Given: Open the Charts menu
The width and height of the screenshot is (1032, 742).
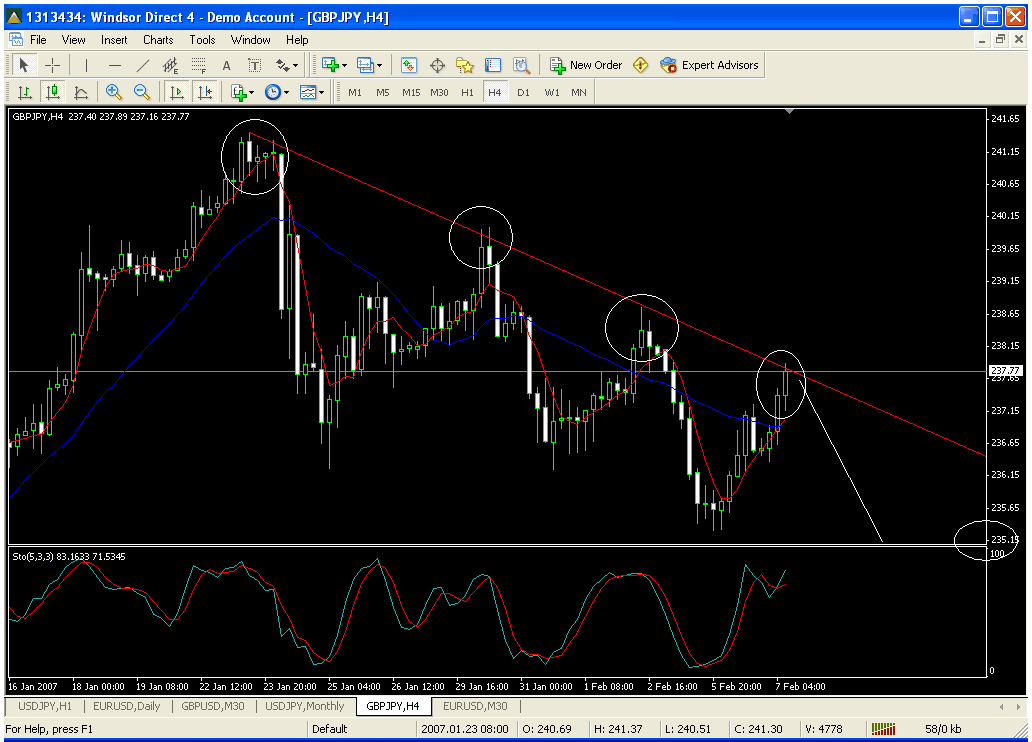Looking at the screenshot, I should (x=158, y=40).
